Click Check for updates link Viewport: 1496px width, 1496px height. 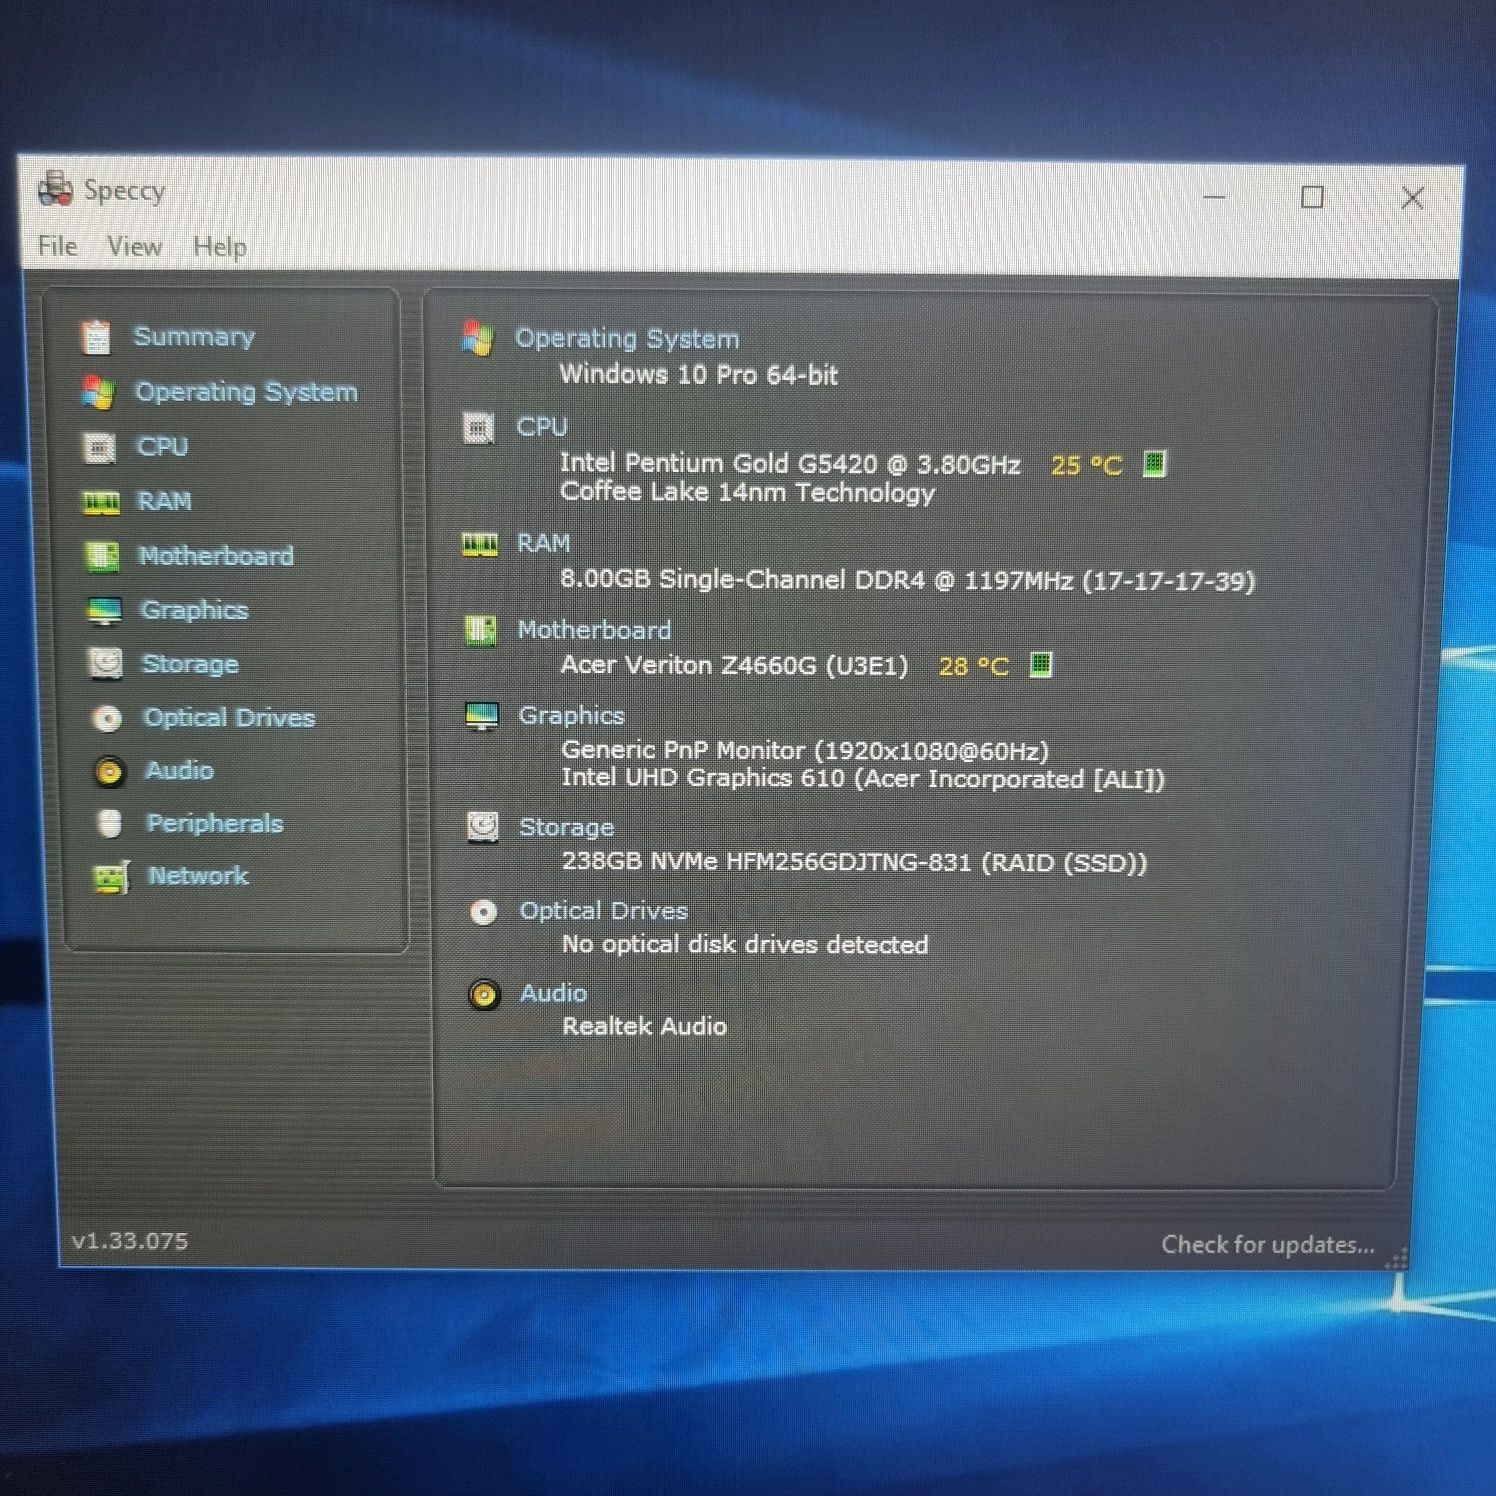1268,1245
